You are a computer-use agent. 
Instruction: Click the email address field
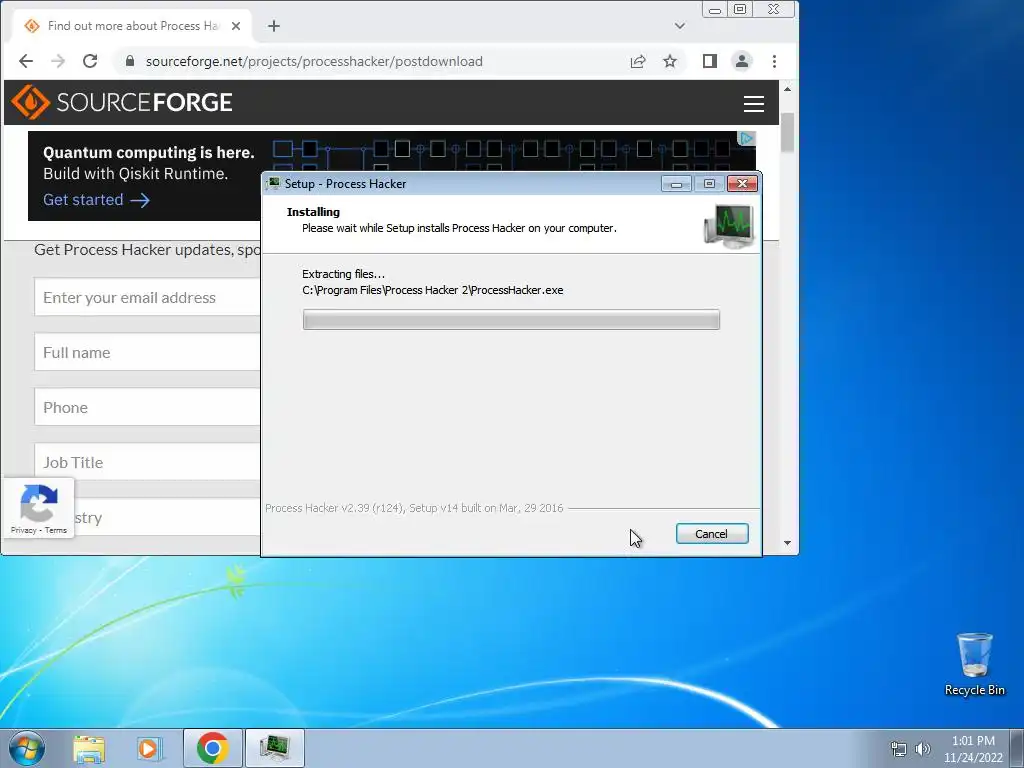point(148,297)
